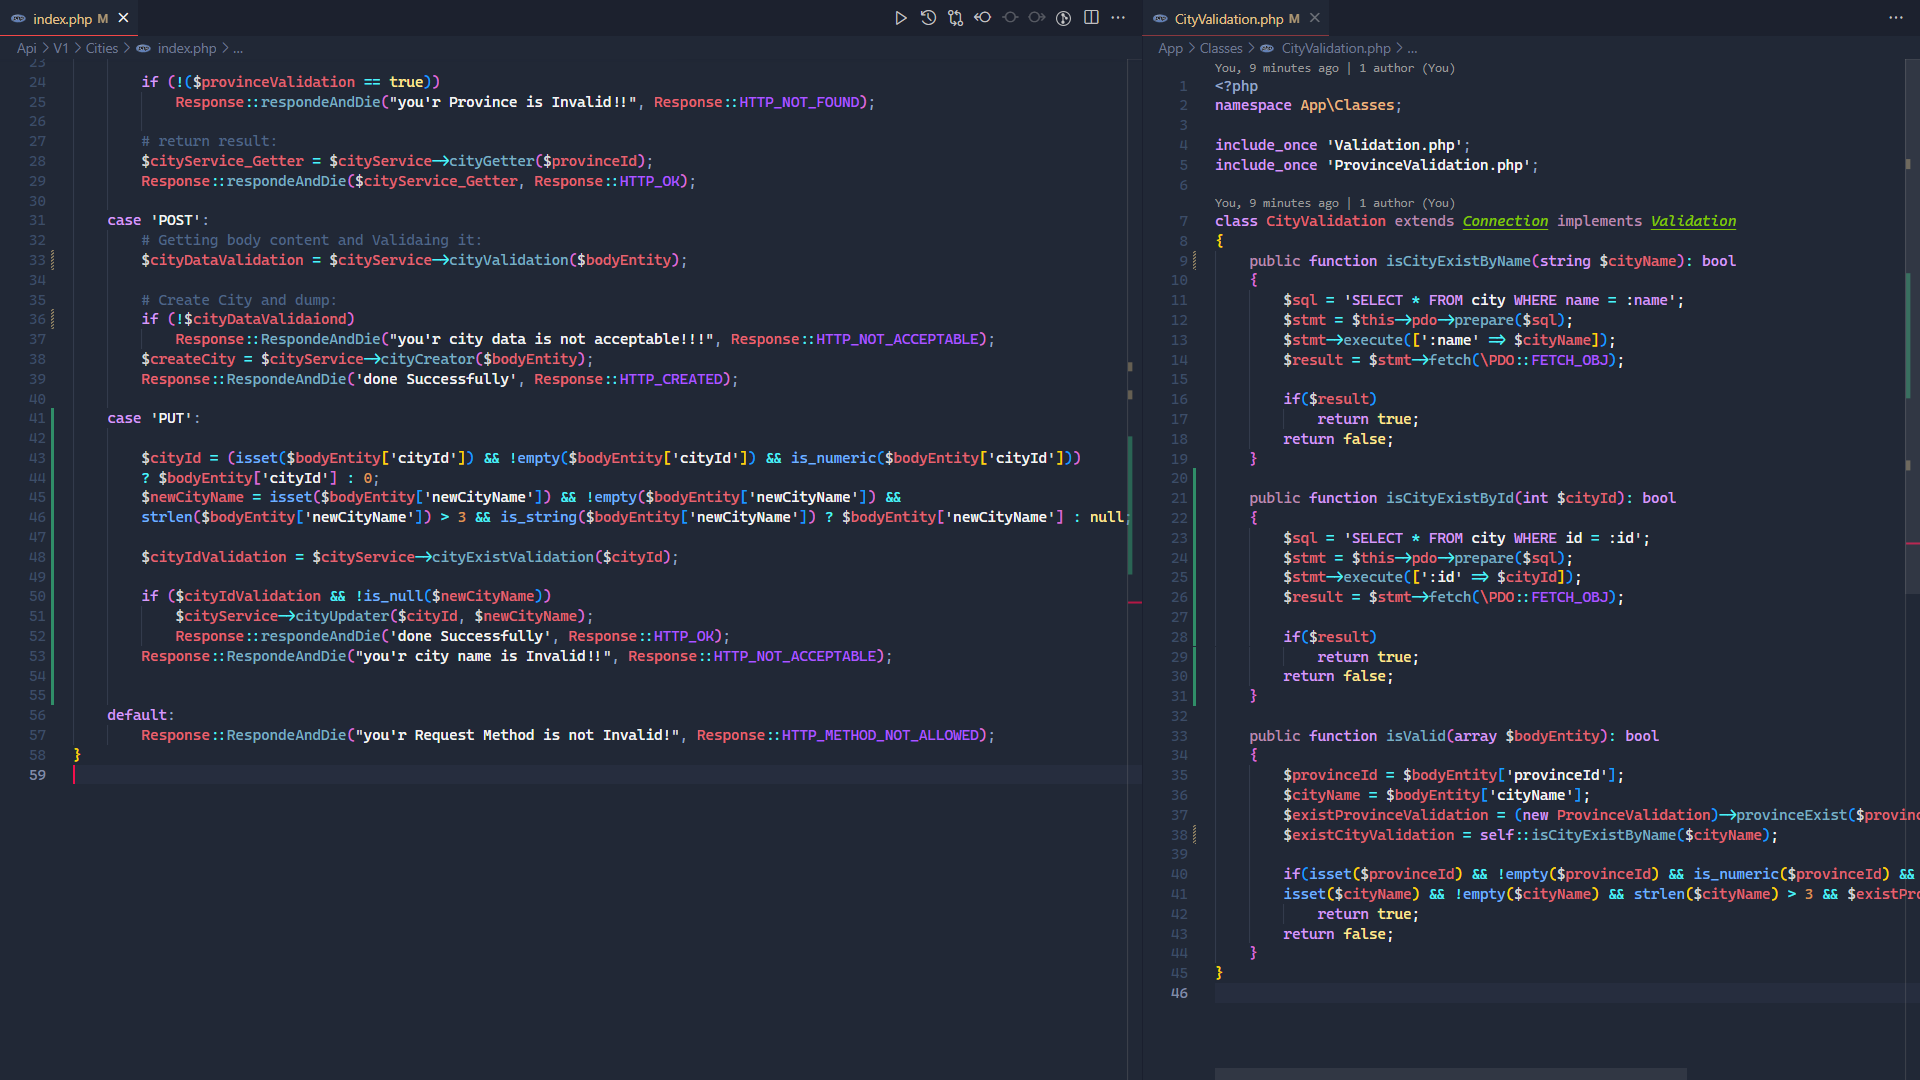
Task: Click horizontal scrollbar under CityValidation.php editor
Action: (1450, 1074)
